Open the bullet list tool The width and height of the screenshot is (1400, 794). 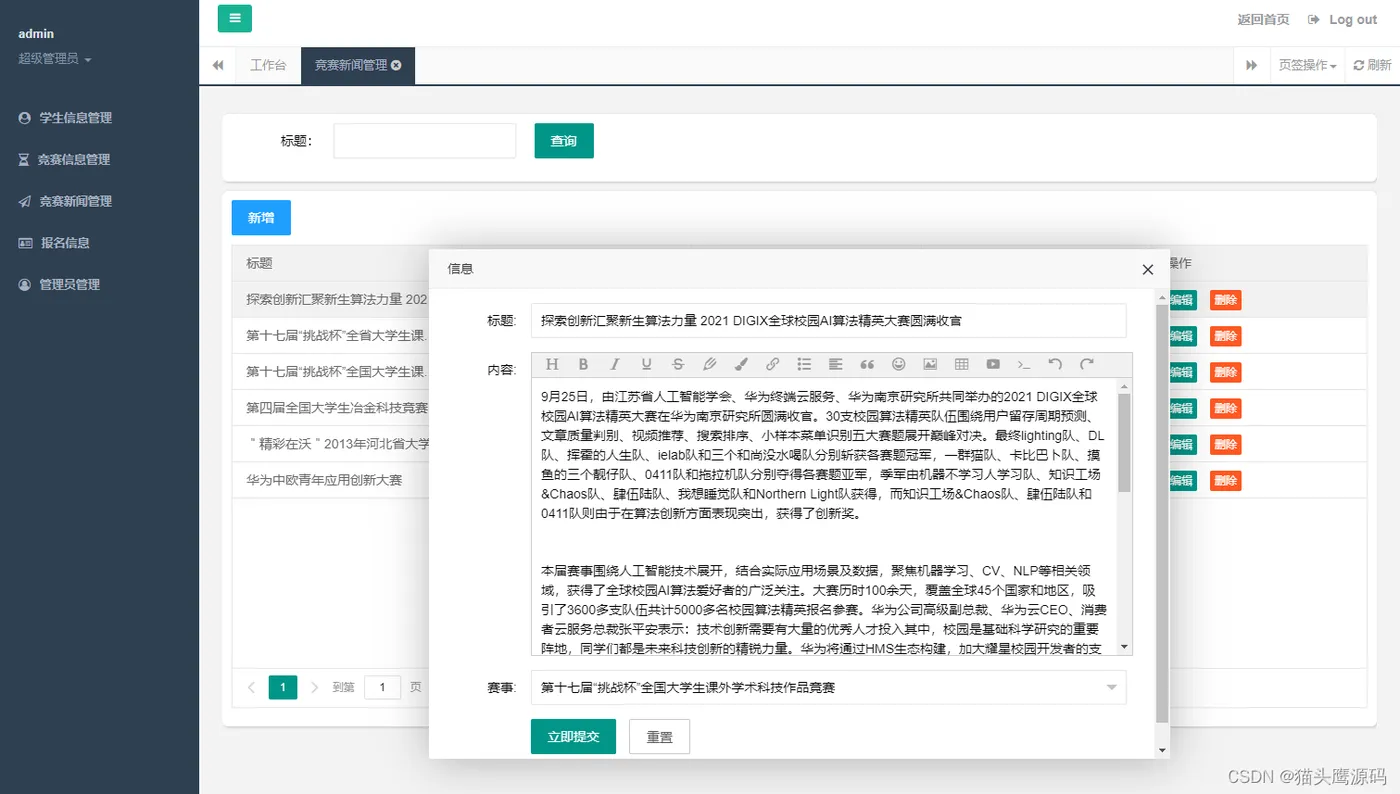[804, 364]
